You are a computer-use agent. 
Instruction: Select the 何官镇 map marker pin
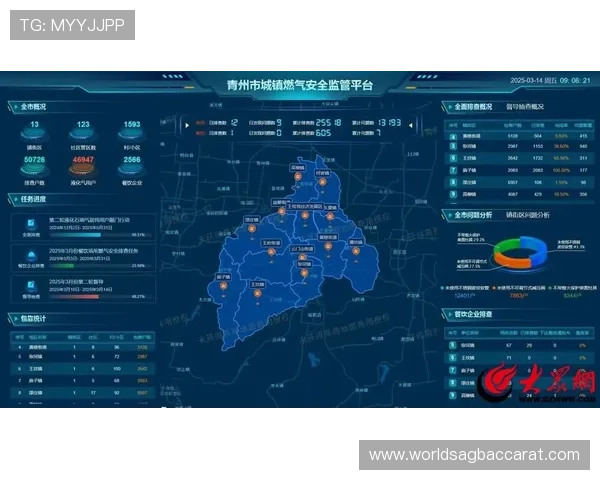323,182
